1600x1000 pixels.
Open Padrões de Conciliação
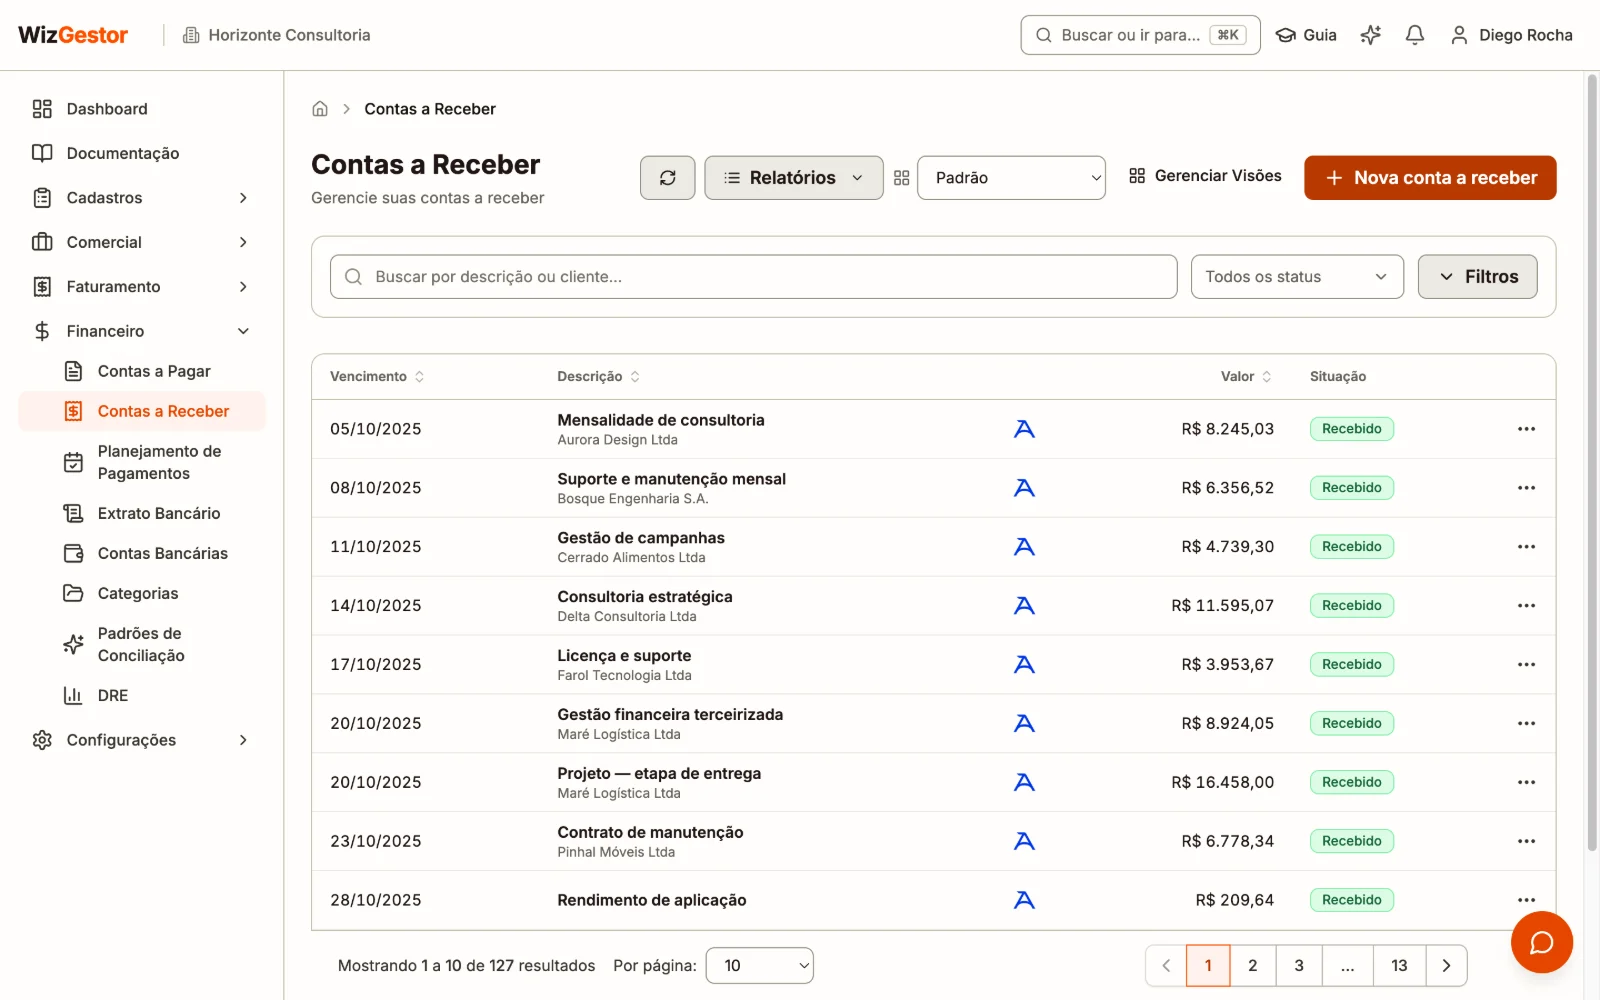pyautogui.click(x=141, y=645)
